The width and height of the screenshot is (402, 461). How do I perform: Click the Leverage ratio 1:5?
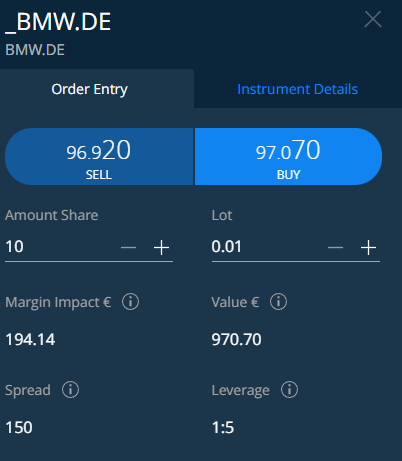coord(223,428)
